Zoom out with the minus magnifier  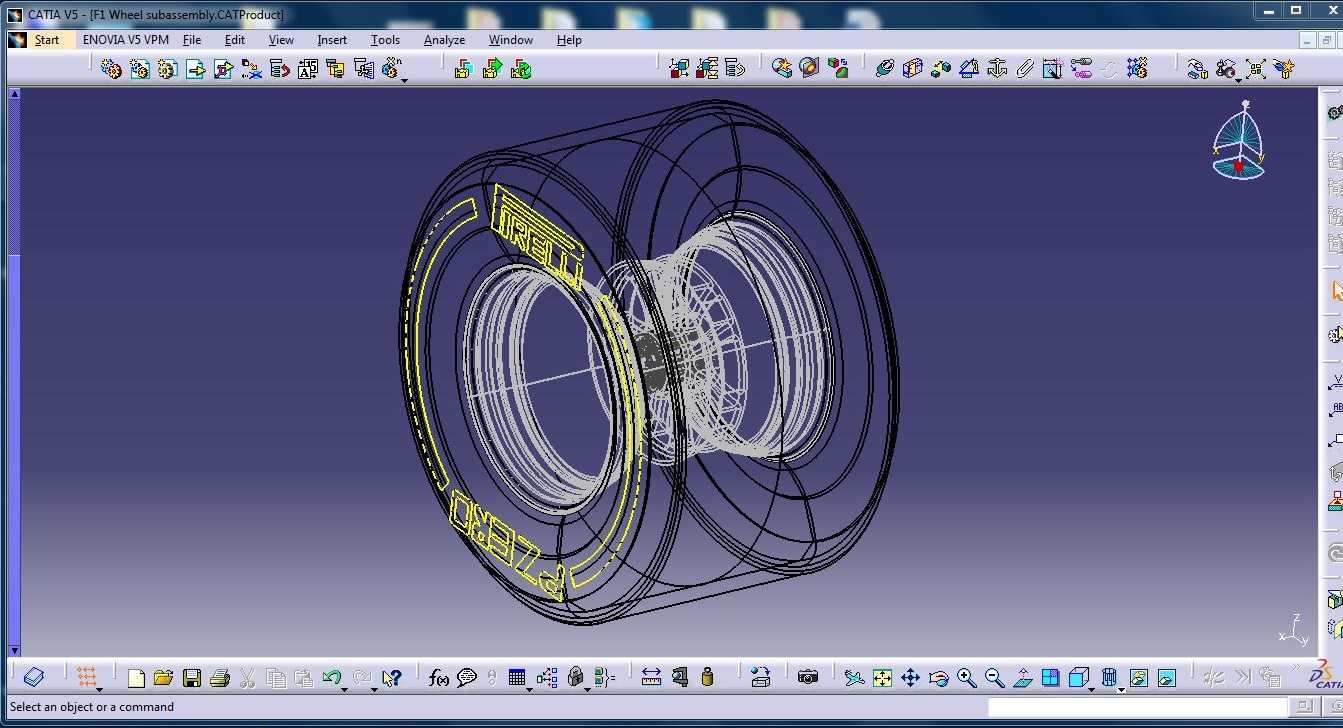pyautogui.click(x=994, y=677)
